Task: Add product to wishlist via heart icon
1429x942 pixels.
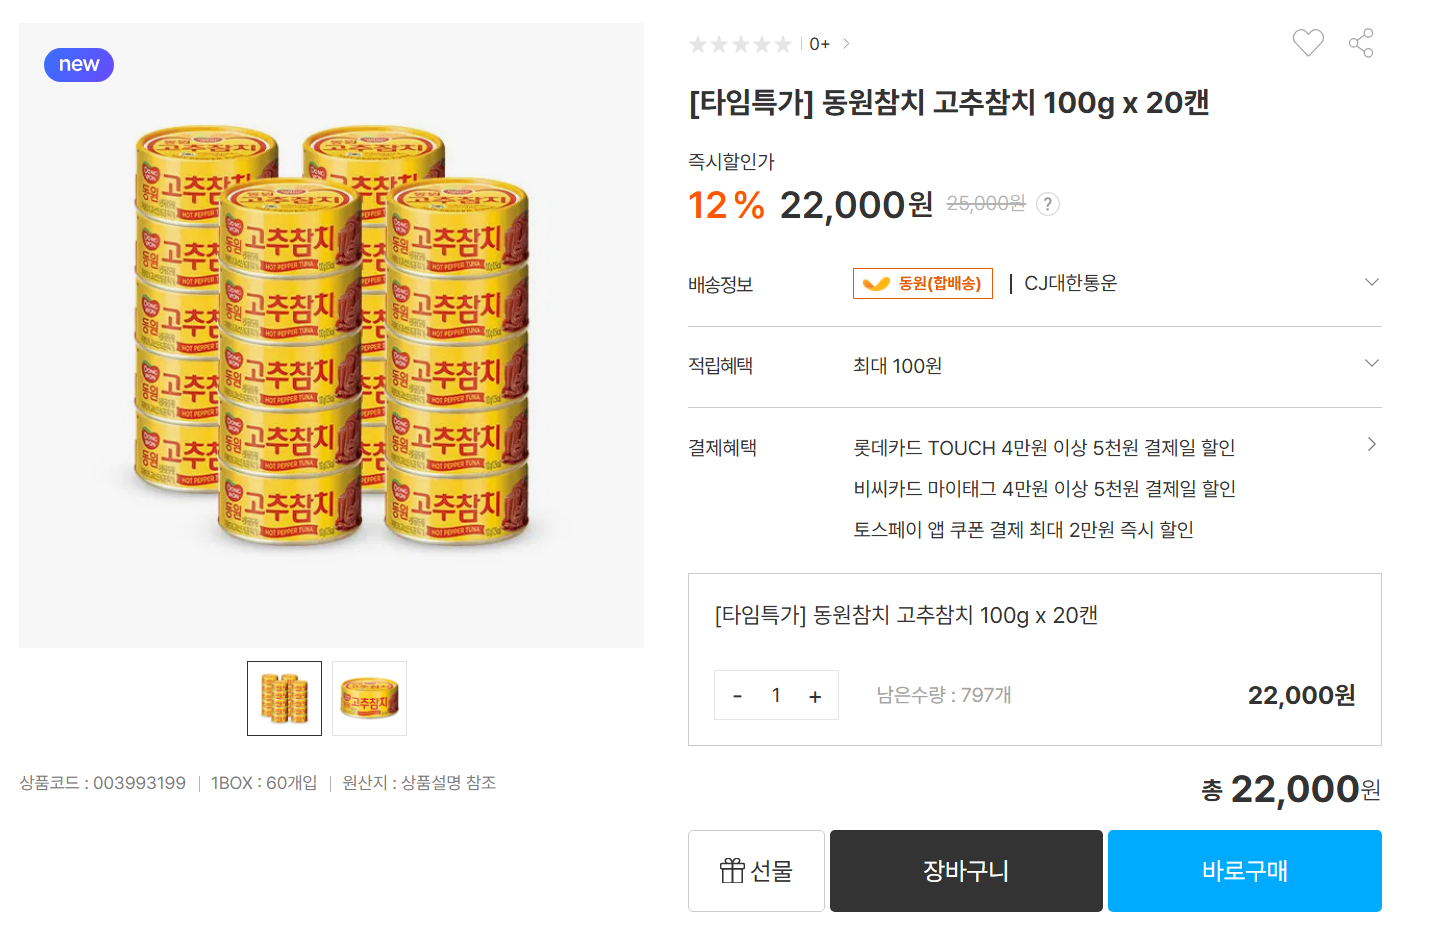Action: pos(1307,43)
